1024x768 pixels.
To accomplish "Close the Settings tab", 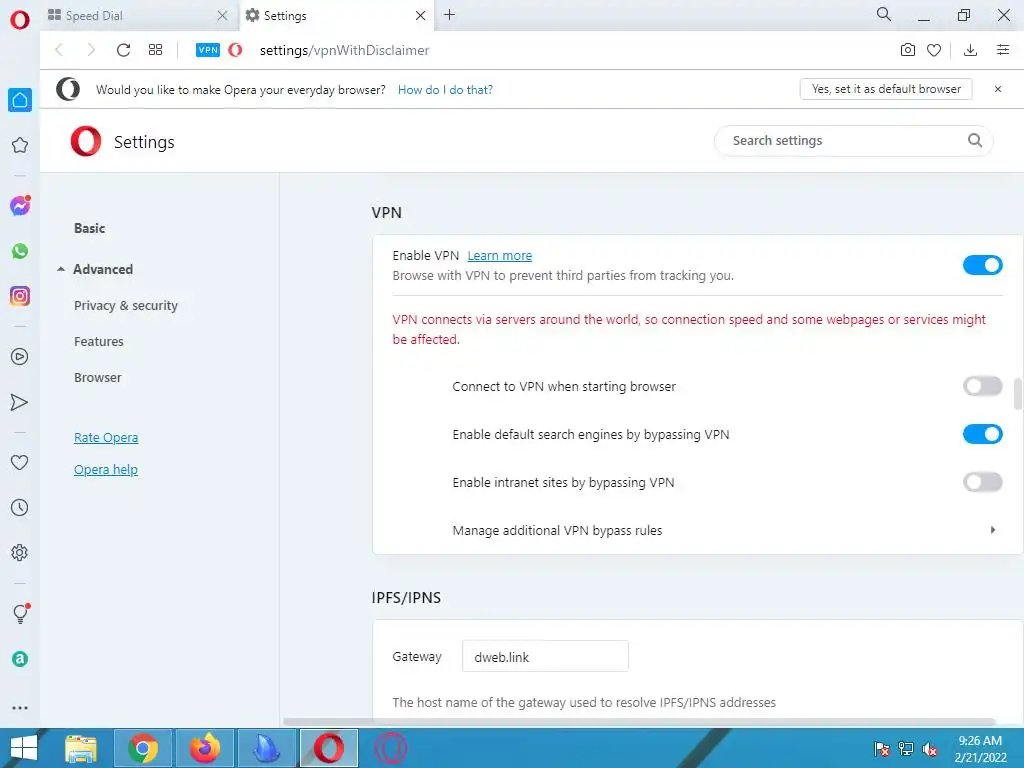I will 421,16.
